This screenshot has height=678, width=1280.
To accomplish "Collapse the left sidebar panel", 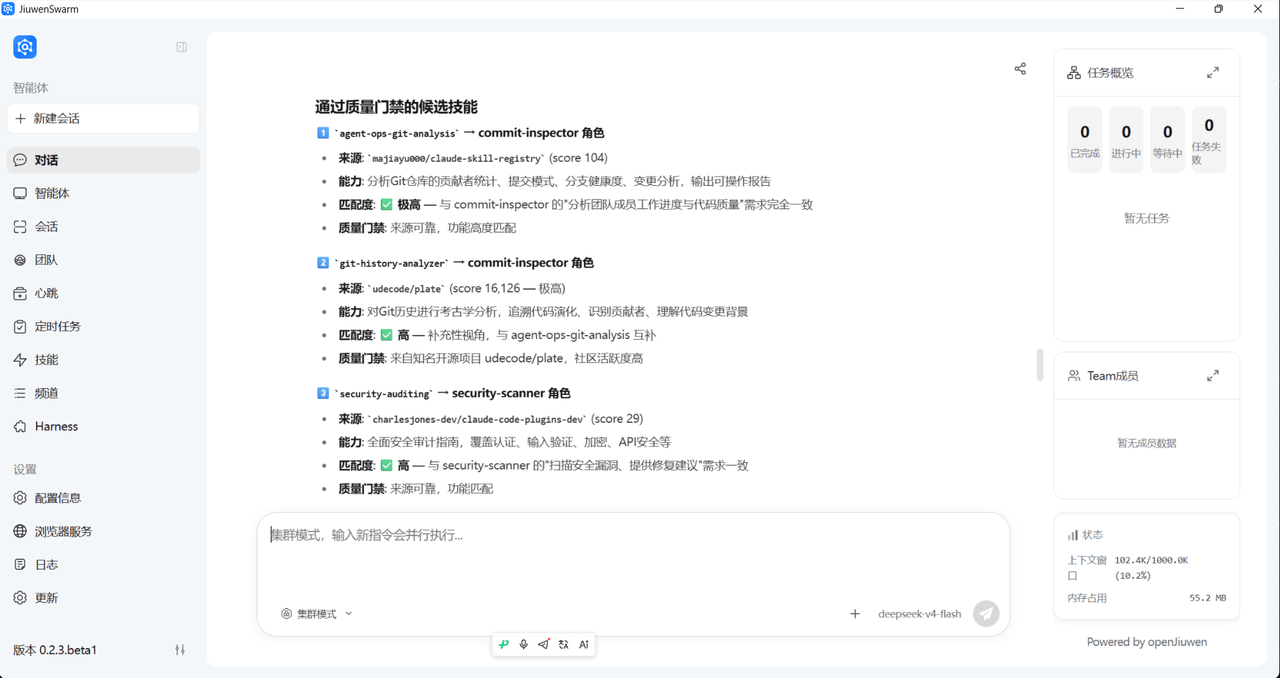I will pos(181,47).
